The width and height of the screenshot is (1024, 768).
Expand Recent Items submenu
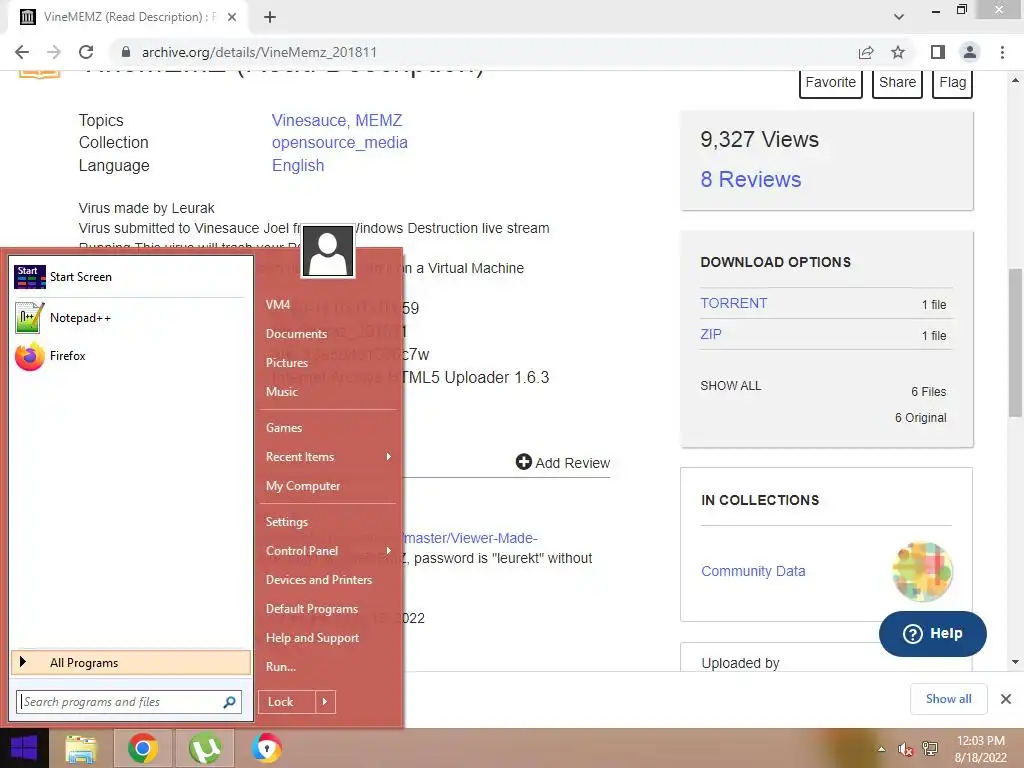(328, 457)
